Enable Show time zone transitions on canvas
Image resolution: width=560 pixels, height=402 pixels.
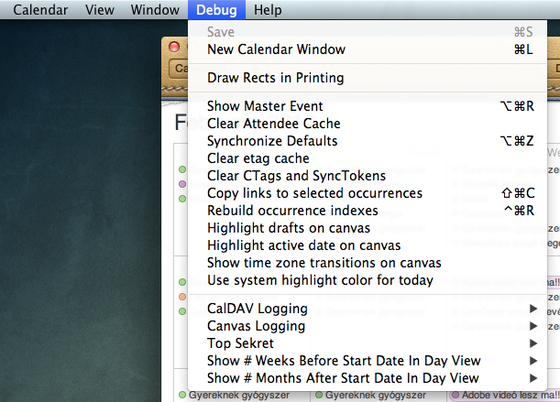tap(367, 263)
